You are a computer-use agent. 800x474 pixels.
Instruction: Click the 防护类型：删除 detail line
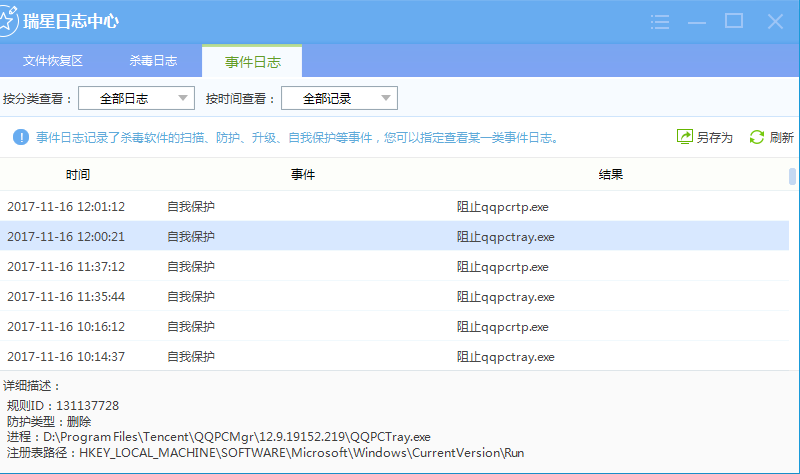pos(49,421)
